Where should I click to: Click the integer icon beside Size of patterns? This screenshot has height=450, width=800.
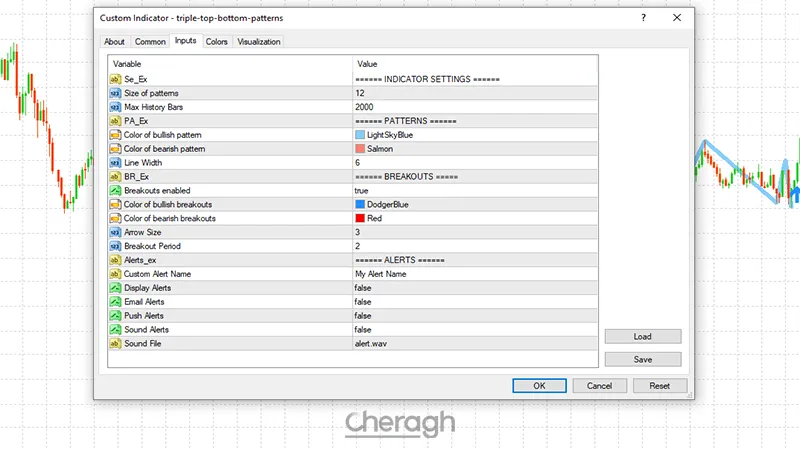point(115,93)
